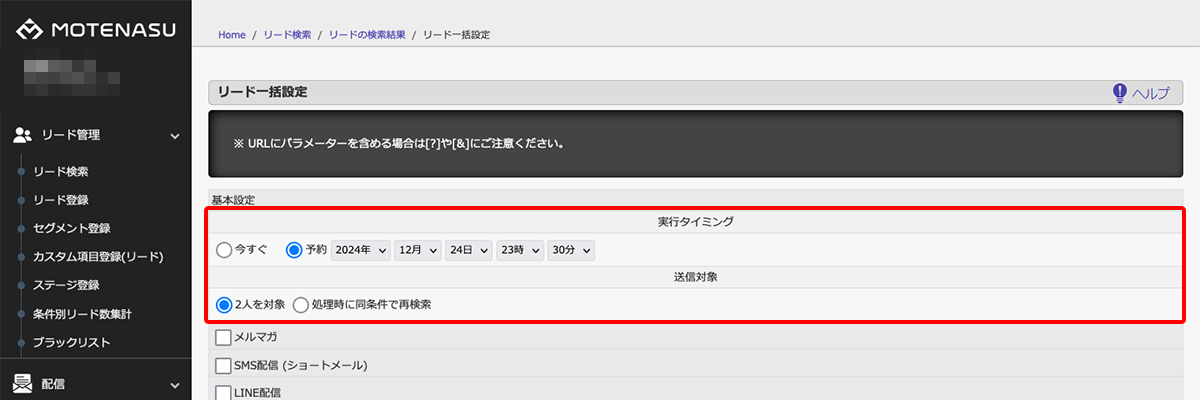1200x400 pixels.
Task: Open ブラックリスト in the sidebar
Action: point(71,342)
